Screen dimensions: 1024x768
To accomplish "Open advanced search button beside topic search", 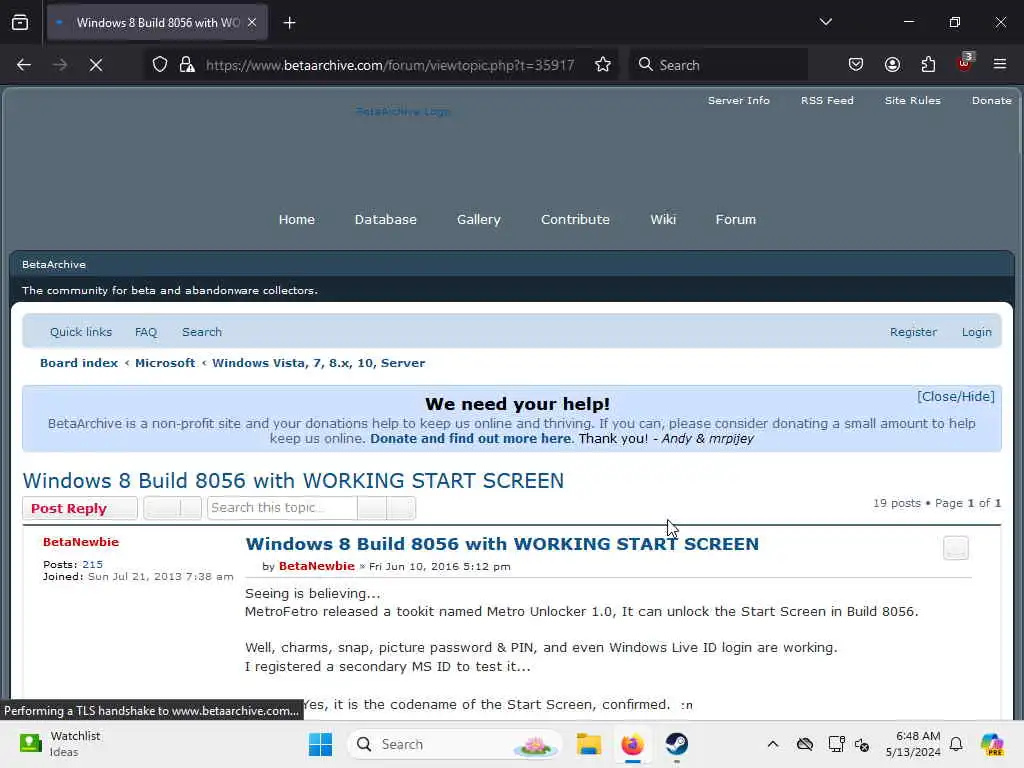I will (x=401, y=508).
